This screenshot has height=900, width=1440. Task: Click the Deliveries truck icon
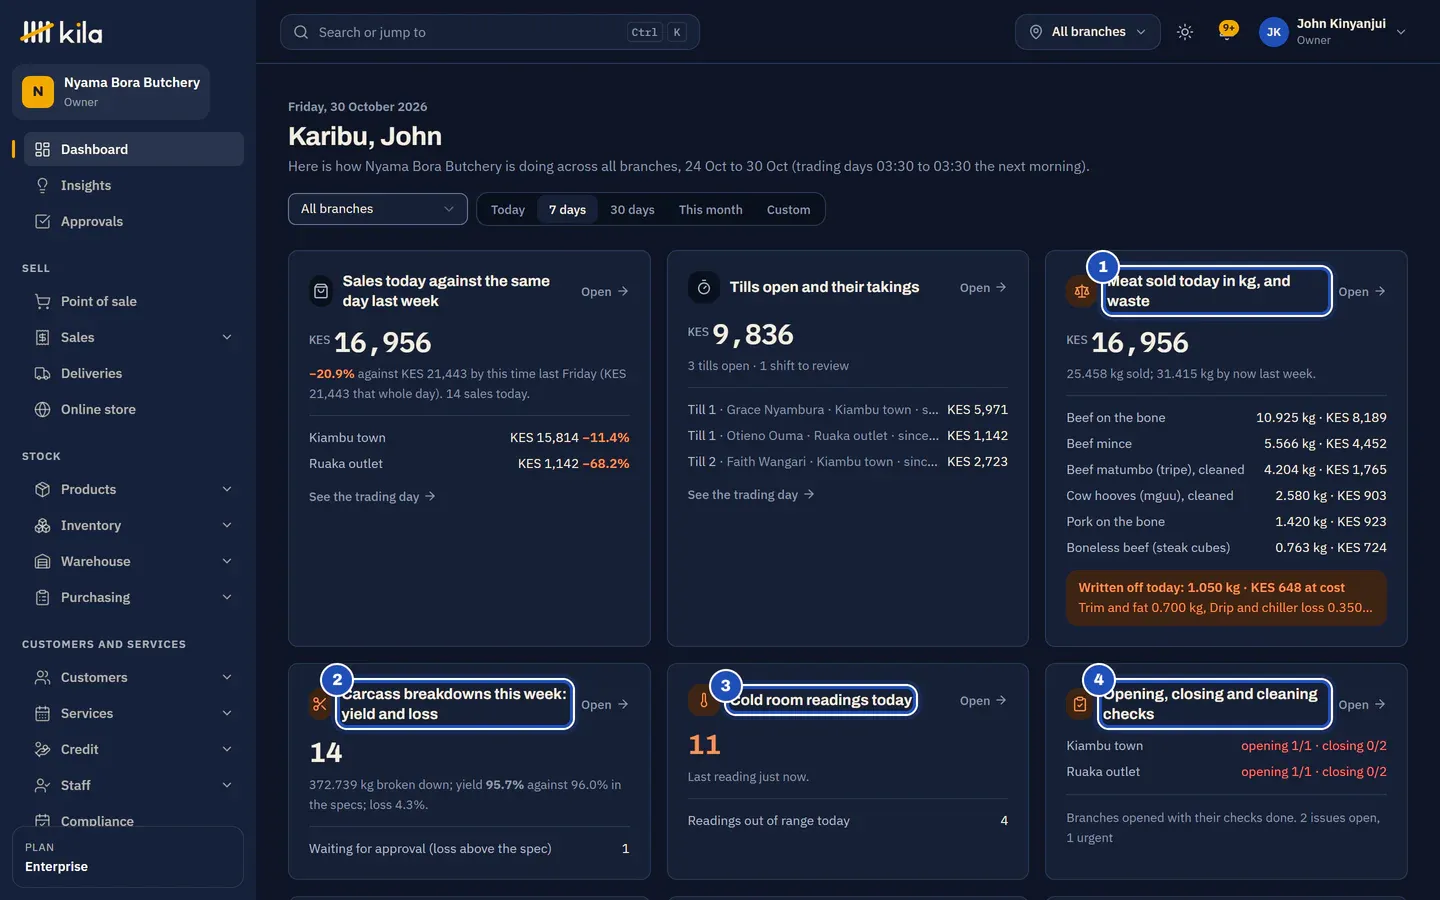[42, 373]
